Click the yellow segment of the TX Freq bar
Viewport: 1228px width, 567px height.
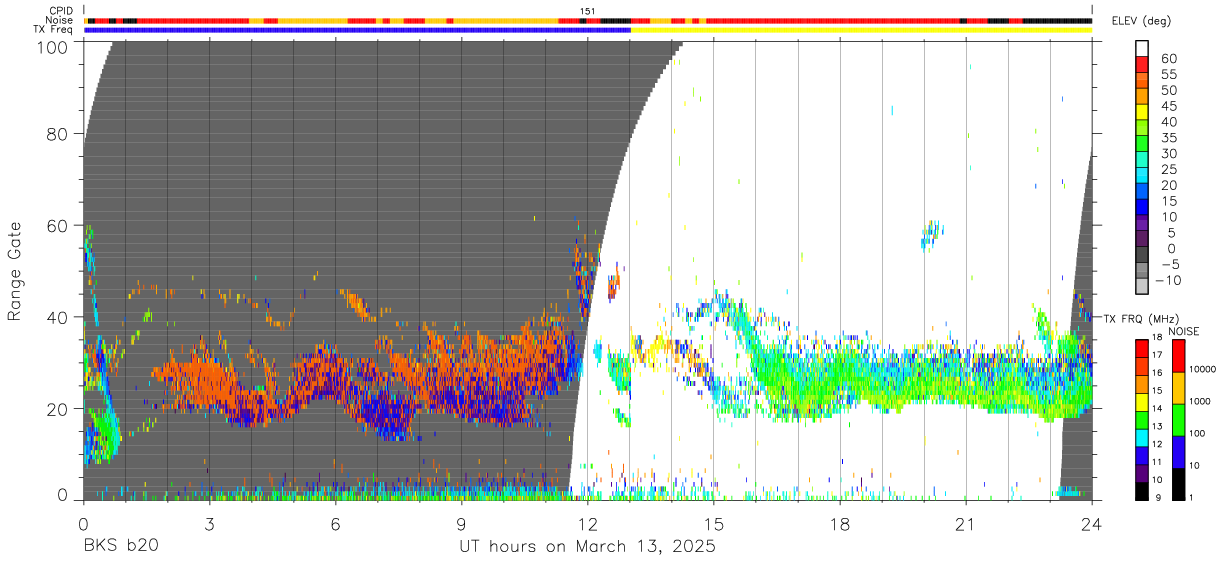click(x=861, y=30)
